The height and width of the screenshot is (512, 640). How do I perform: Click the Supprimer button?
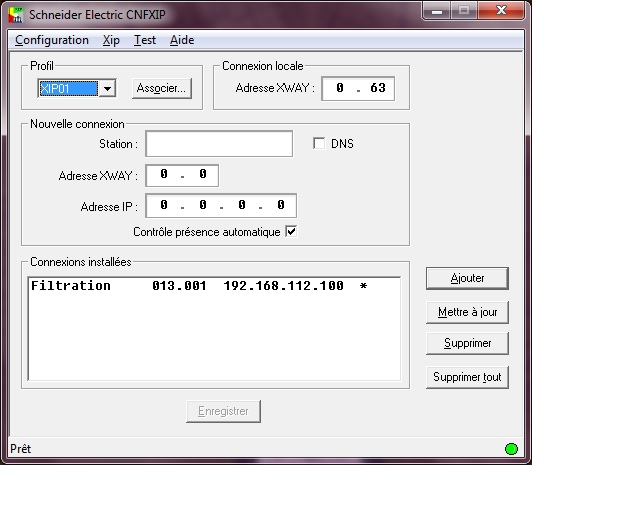[x=467, y=343]
